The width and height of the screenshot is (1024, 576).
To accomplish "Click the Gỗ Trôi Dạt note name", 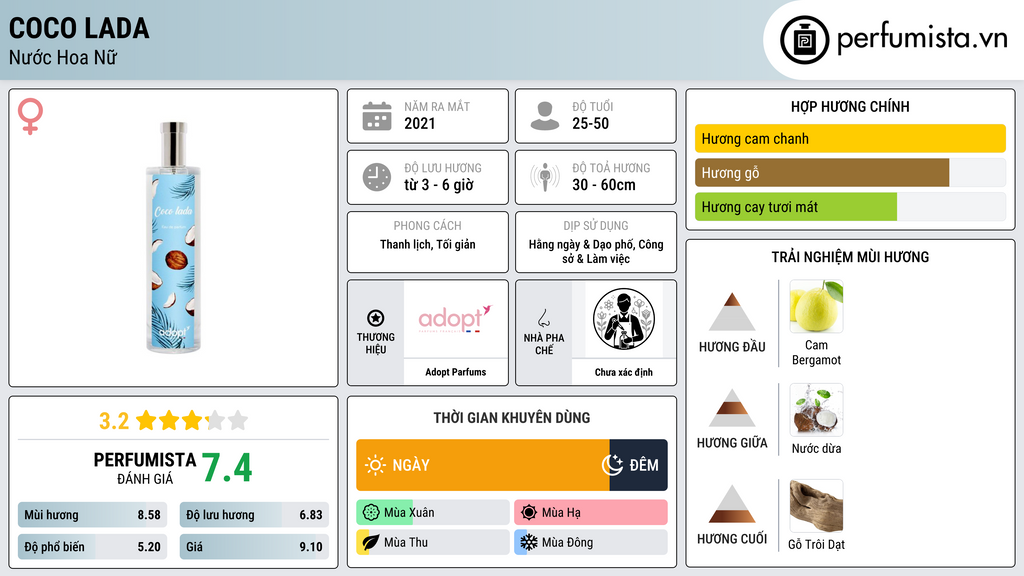I will (816, 544).
